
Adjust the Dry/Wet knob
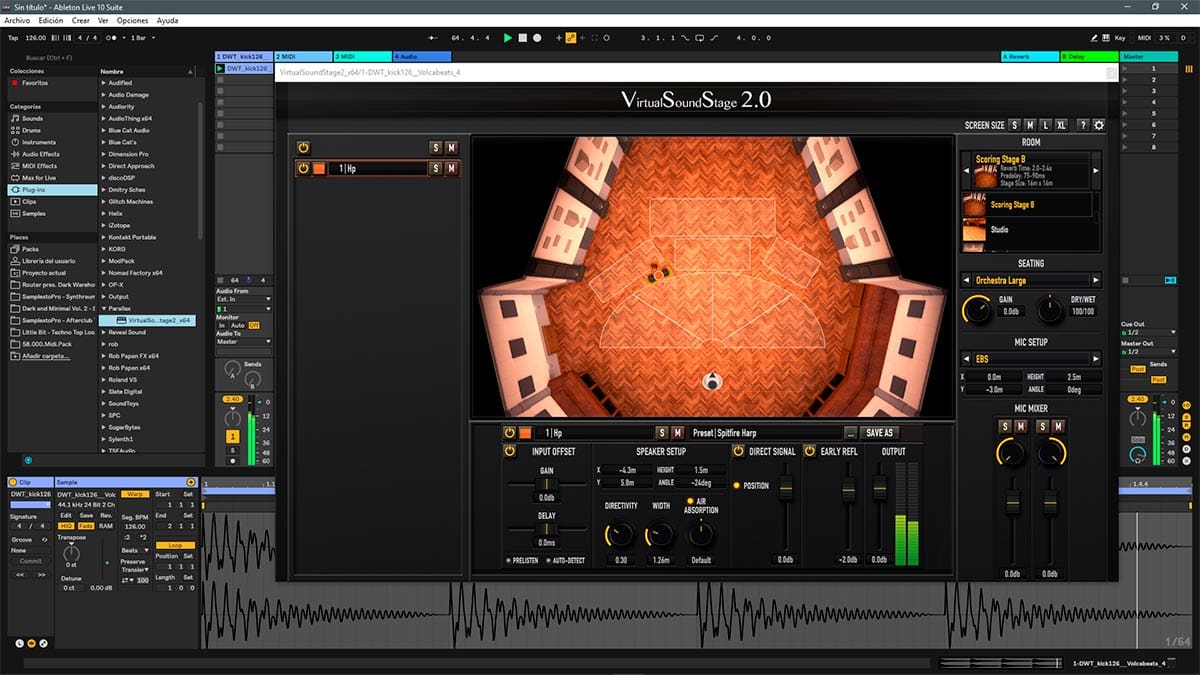pyautogui.click(x=1051, y=310)
